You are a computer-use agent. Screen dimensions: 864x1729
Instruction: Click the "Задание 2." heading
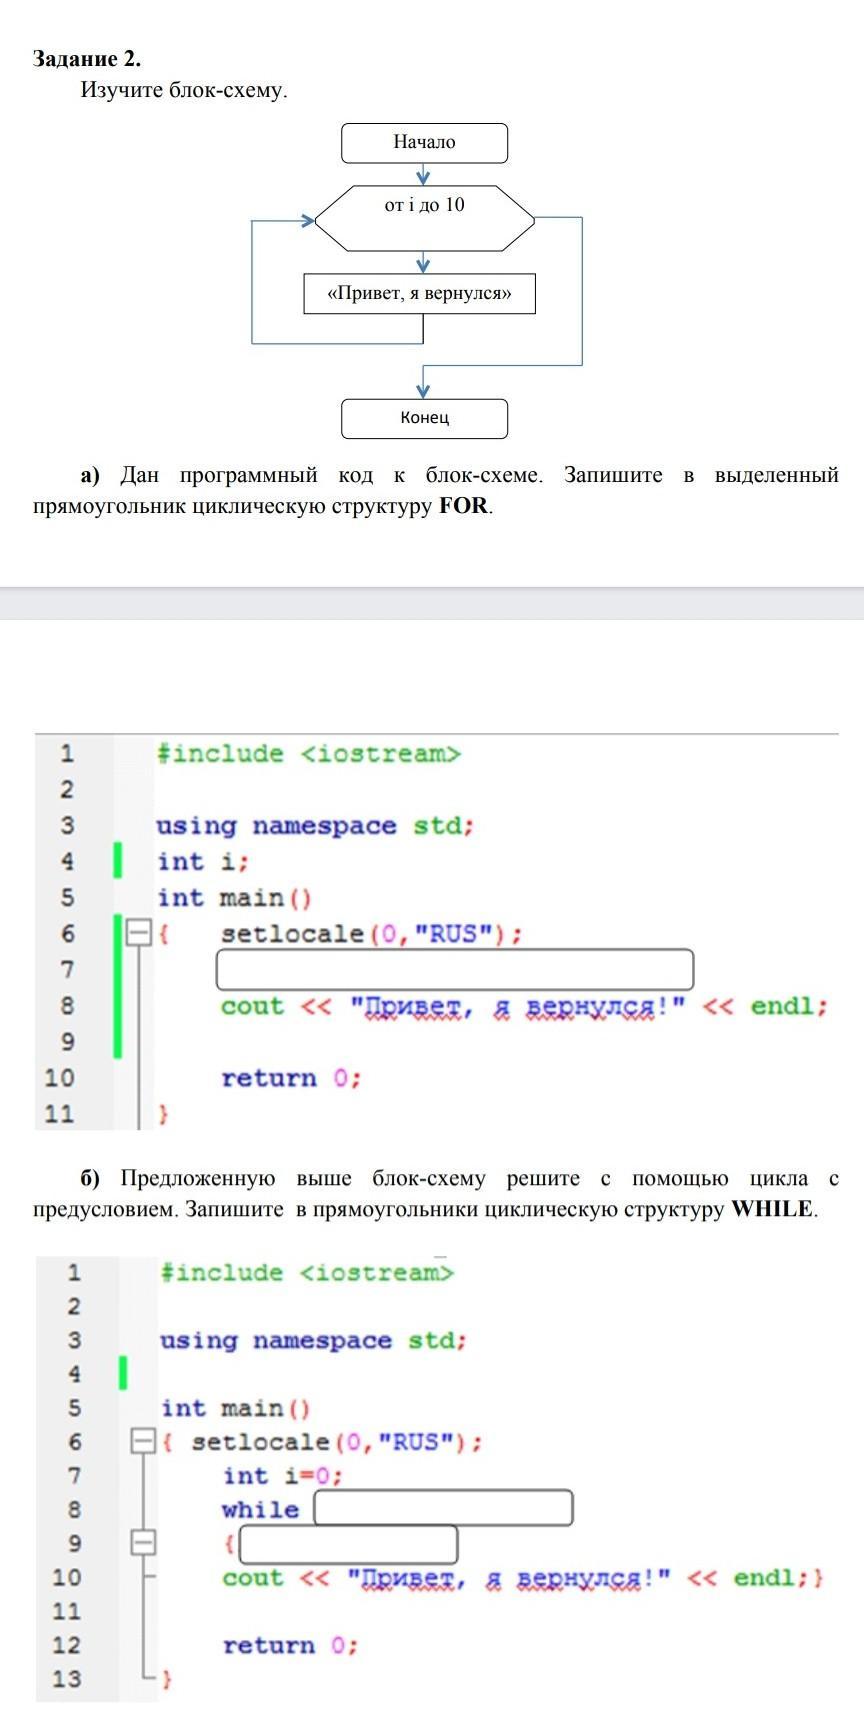coord(87,58)
